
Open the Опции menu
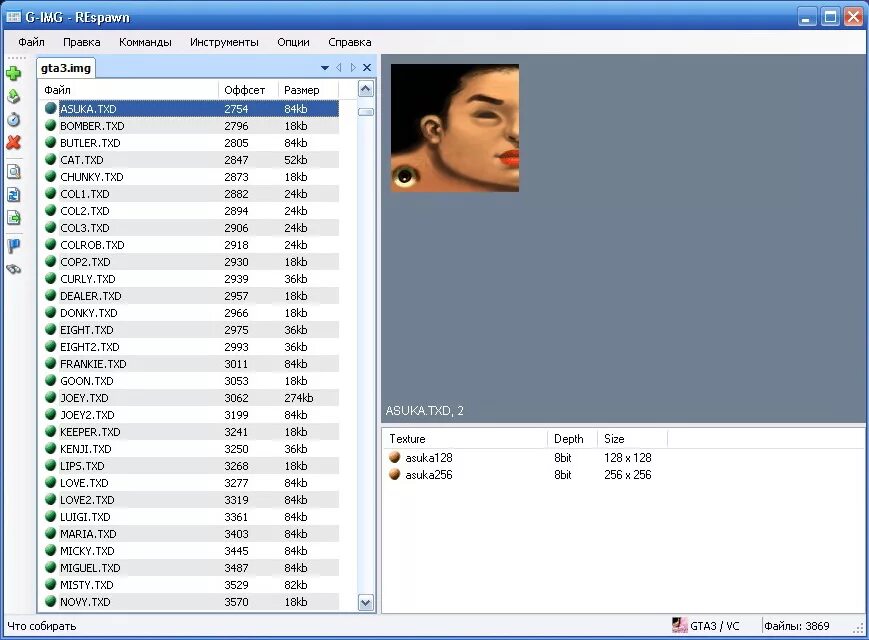293,42
